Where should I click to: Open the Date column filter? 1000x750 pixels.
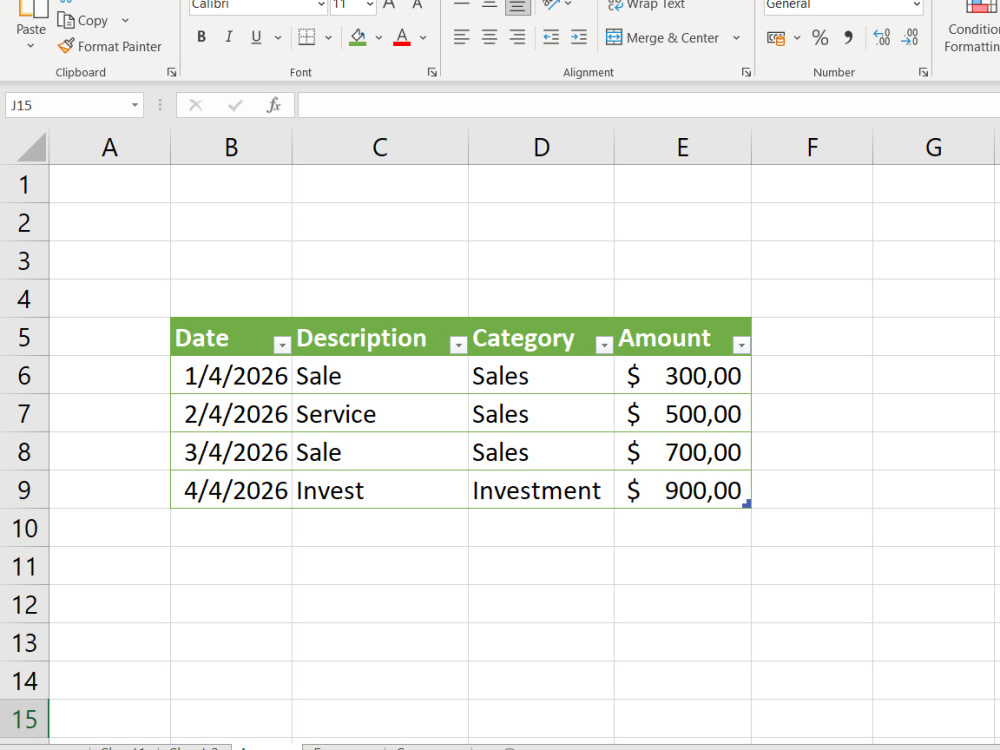(x=282, y=345)
